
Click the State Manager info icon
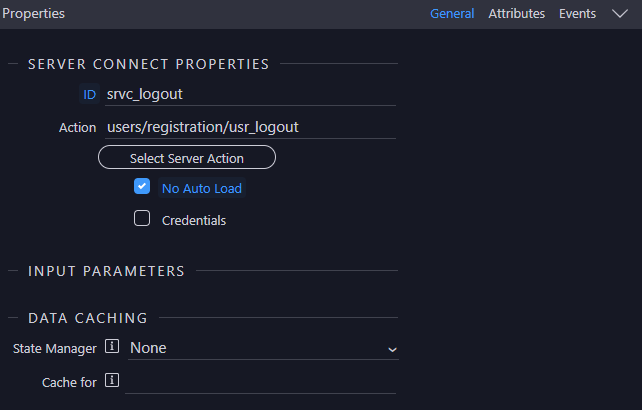tap(112, 347)
